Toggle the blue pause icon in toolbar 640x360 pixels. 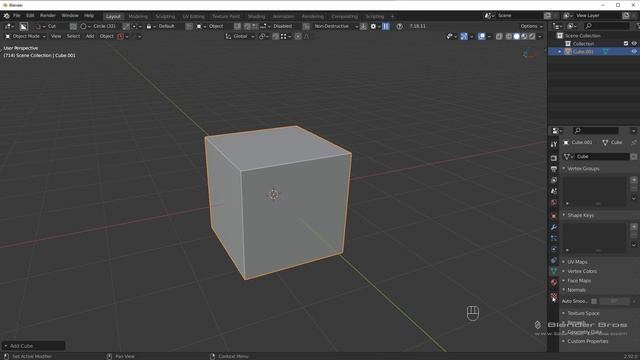[x=386, y=26]
